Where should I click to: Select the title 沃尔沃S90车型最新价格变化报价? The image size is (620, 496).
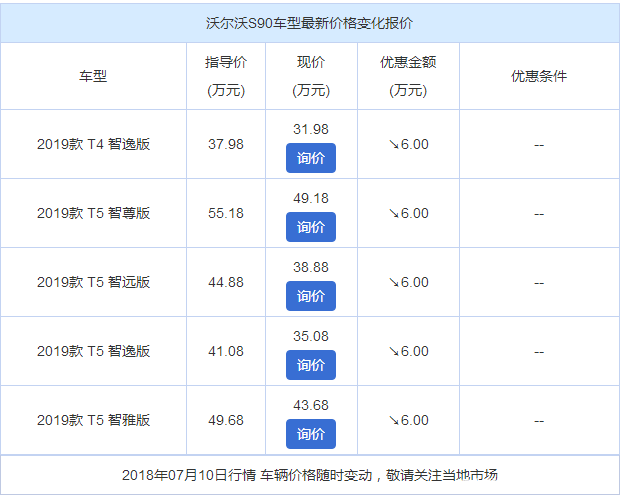tap(310, 23)
